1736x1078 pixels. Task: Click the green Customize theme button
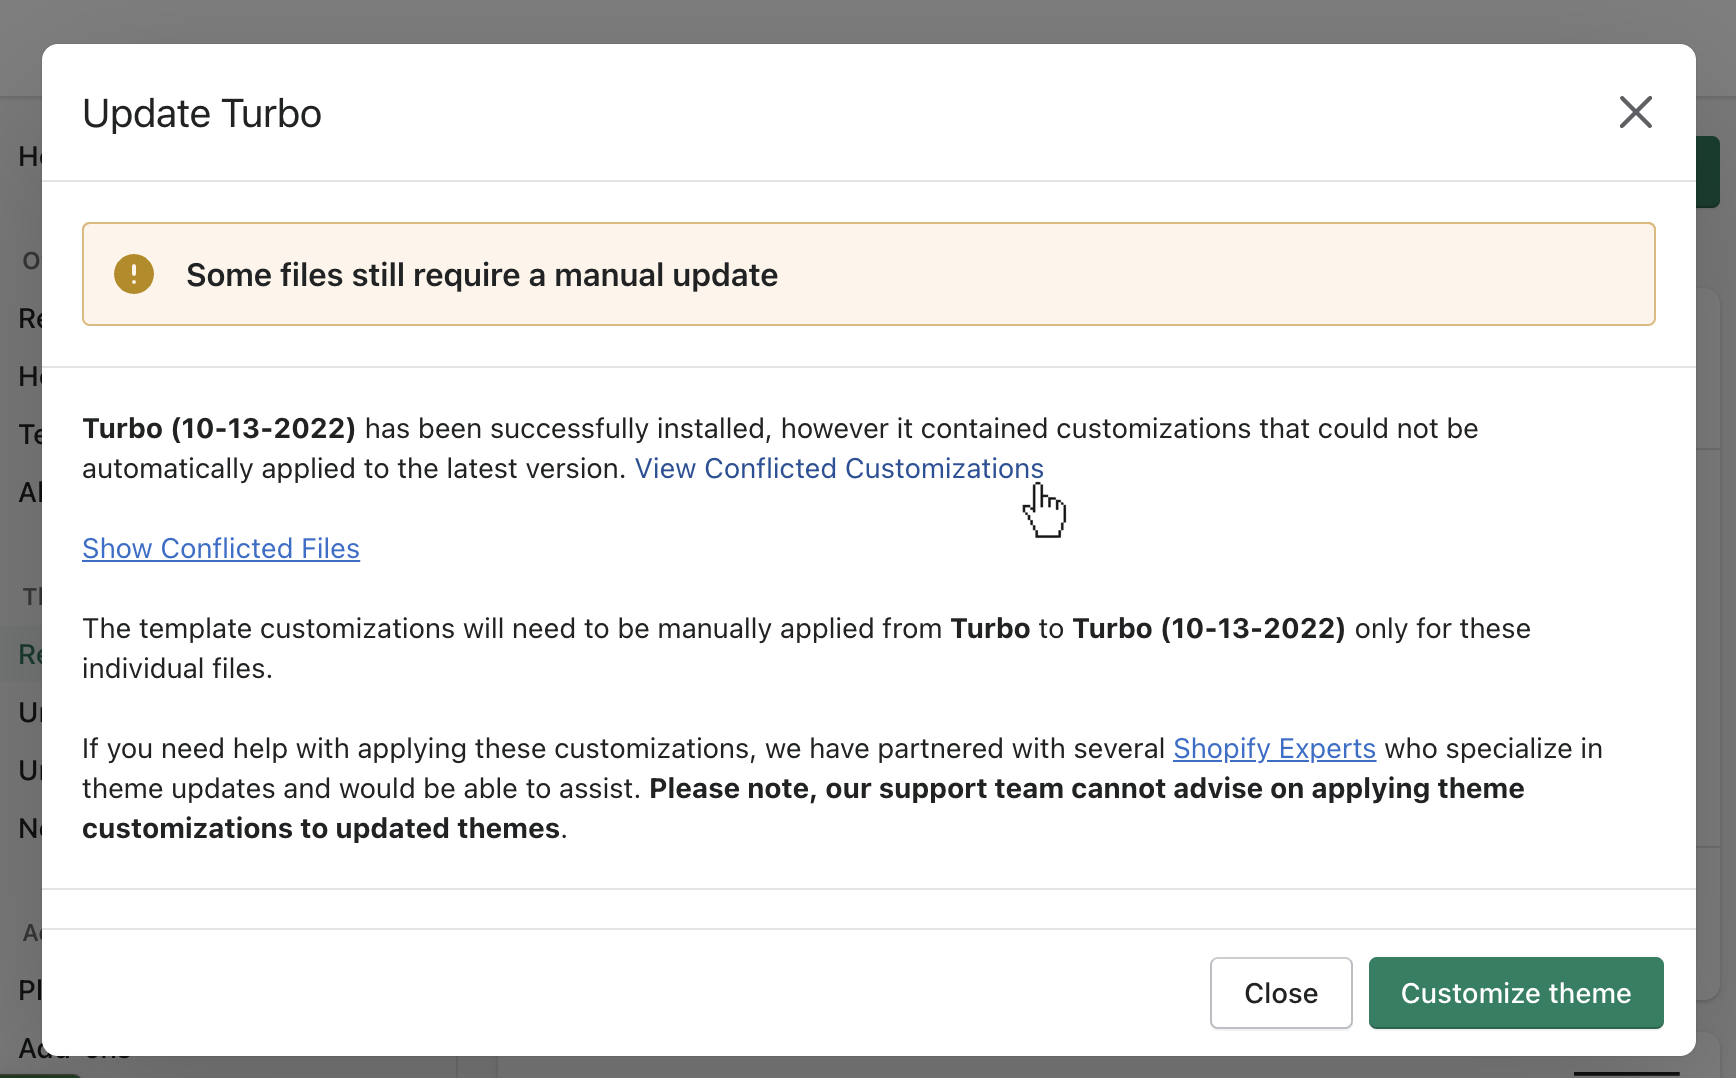[1515, 993]
